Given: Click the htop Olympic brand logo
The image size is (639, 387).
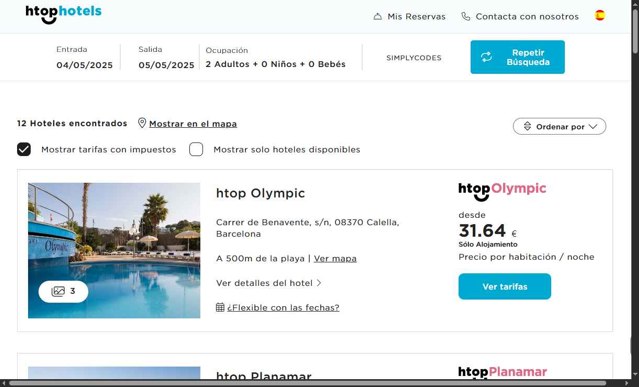Looking at the screenshot, I should (x=502, y=191).
